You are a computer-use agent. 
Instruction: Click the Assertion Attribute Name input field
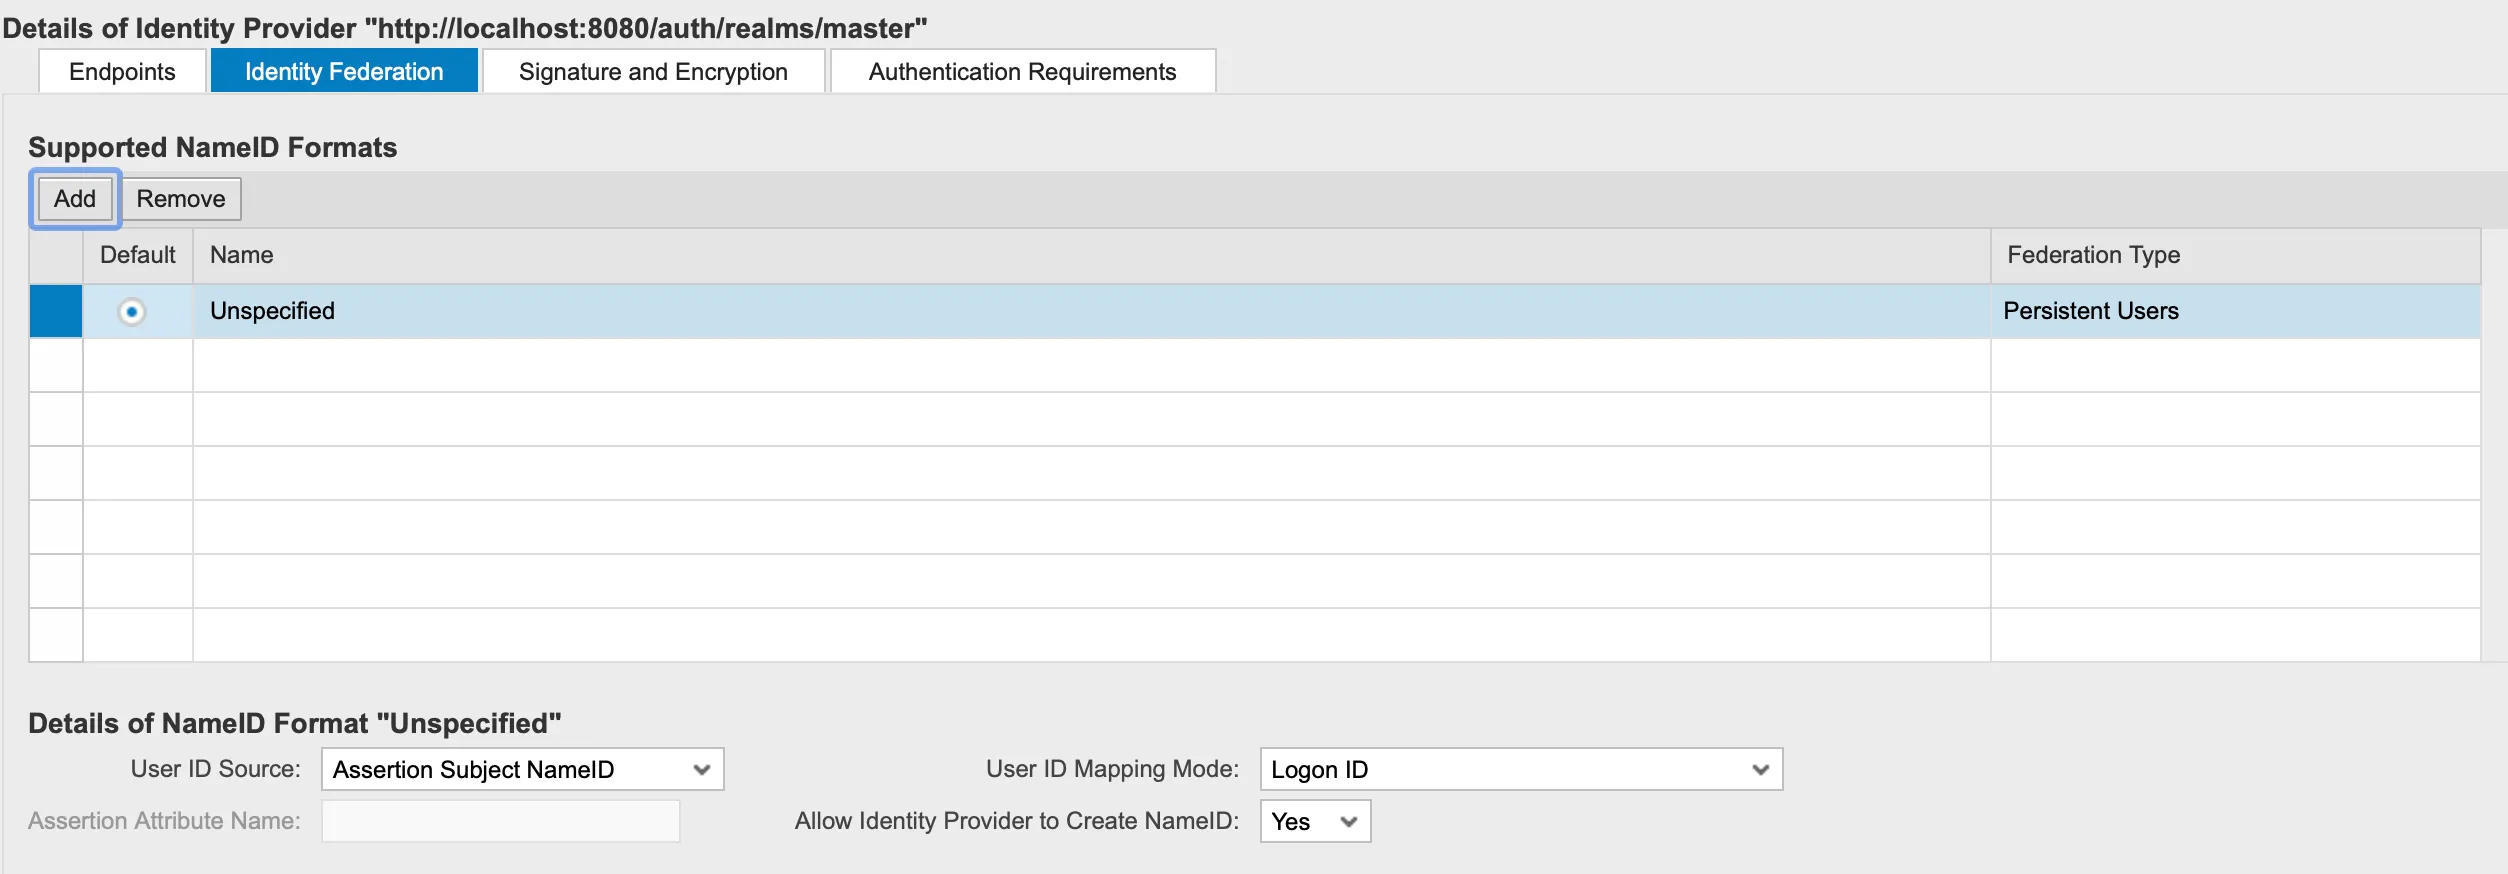[x=500, y=821]
